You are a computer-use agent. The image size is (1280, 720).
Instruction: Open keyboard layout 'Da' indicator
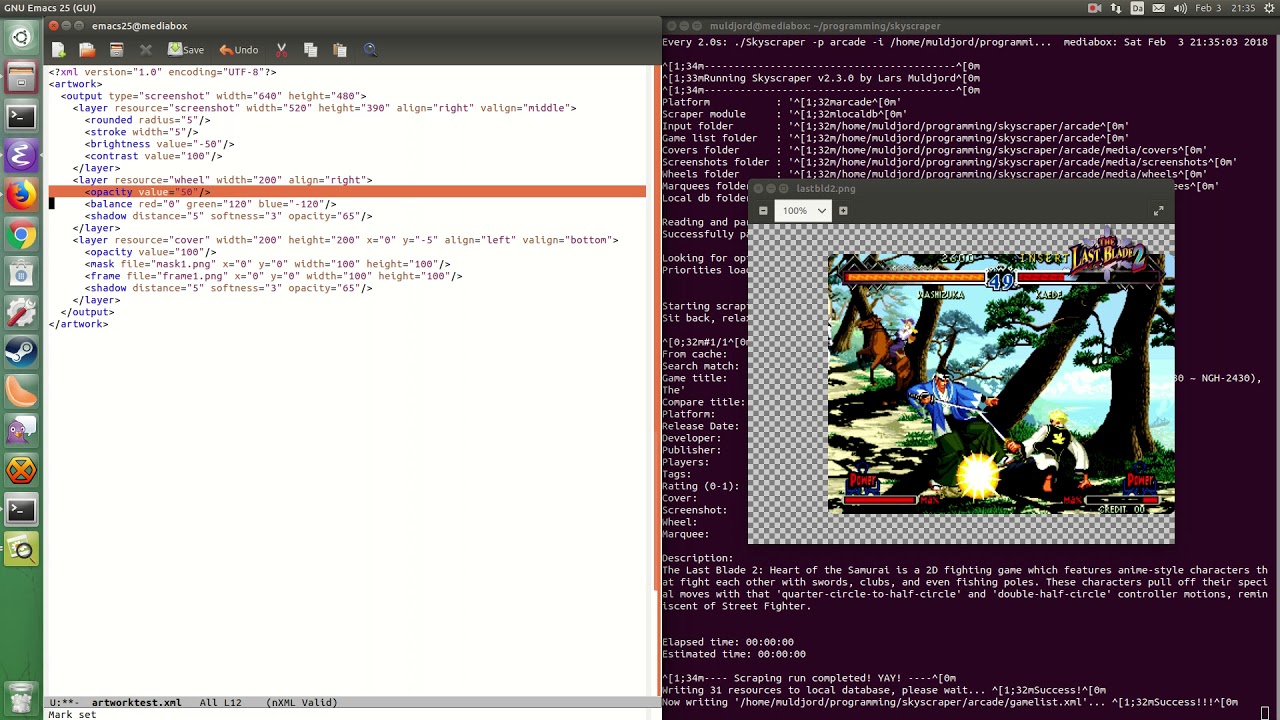[1137, 8]
